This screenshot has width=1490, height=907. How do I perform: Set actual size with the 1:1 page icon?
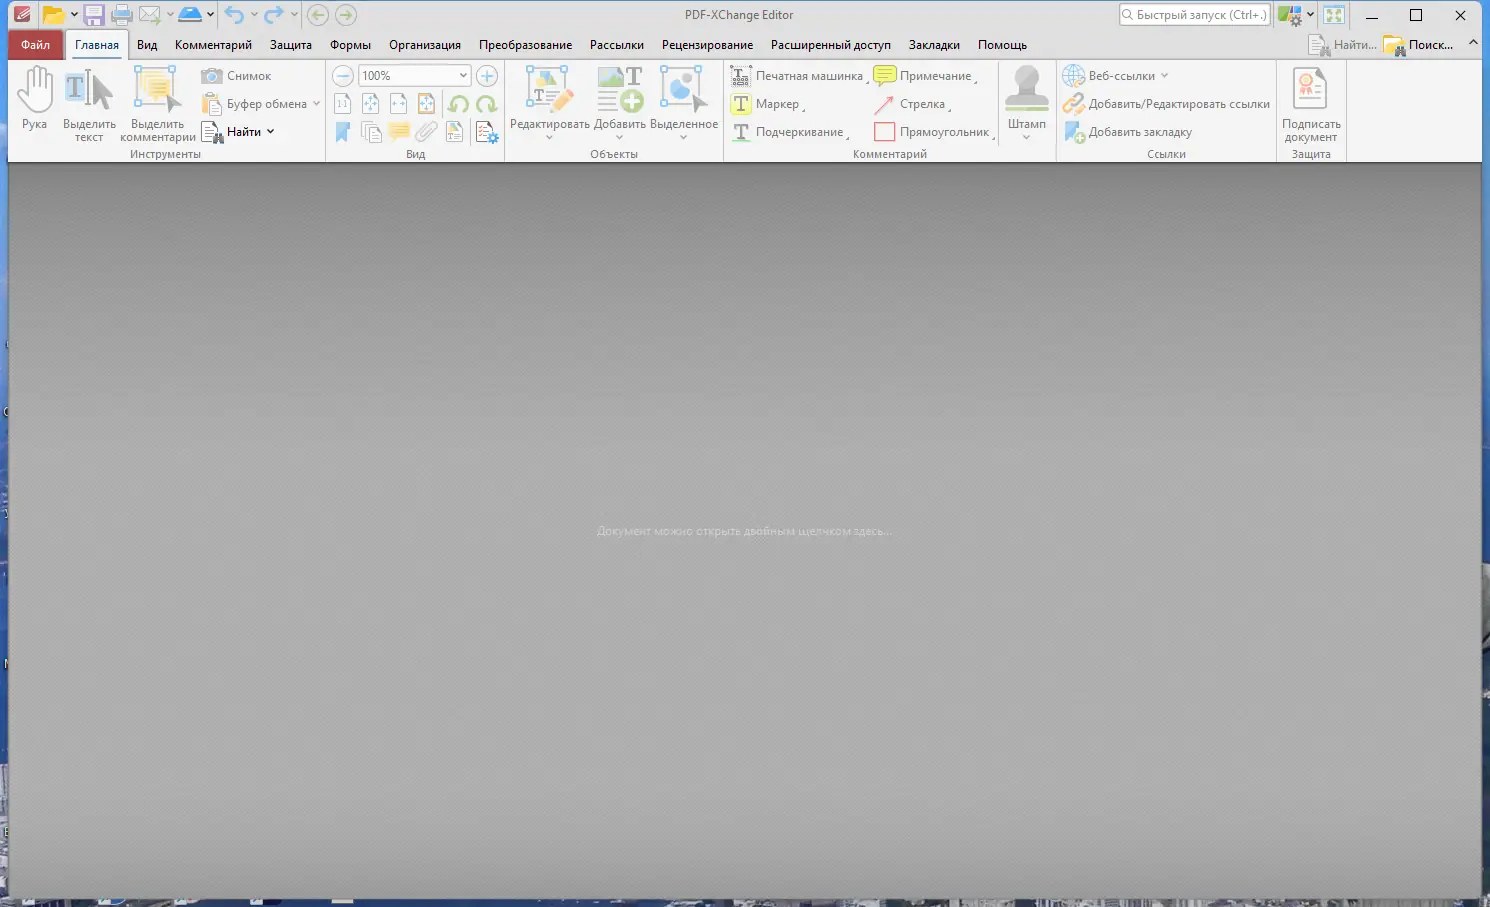pos(342,104)
